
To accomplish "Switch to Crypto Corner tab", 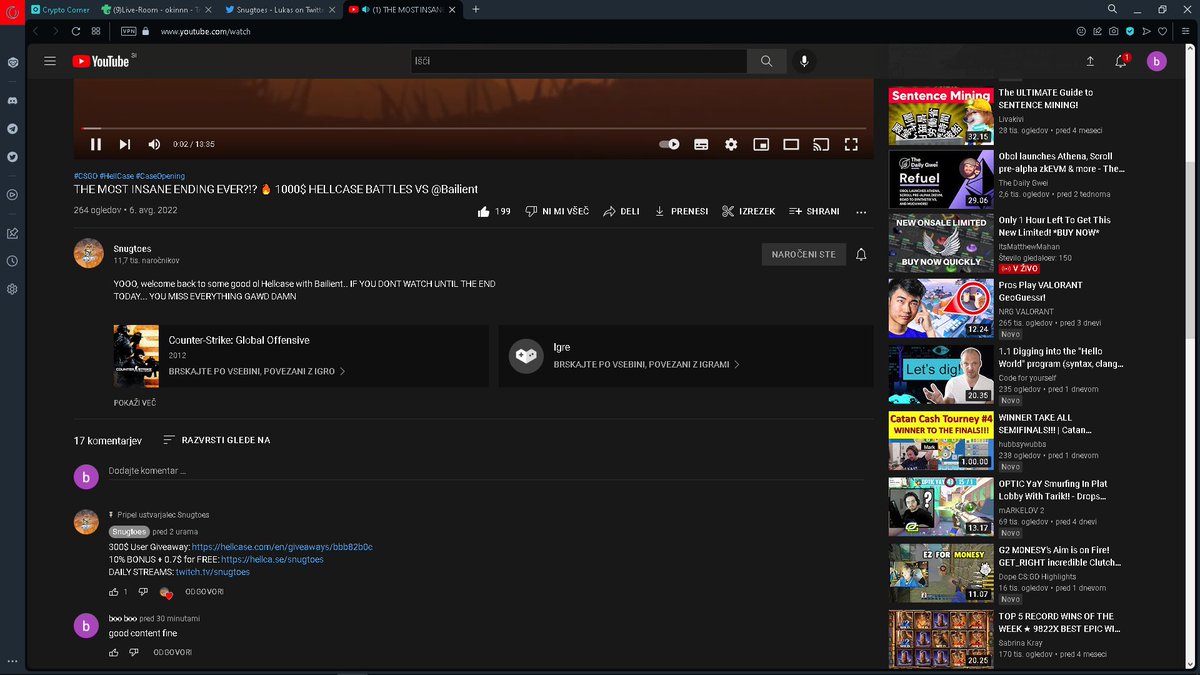I will 62,9.
